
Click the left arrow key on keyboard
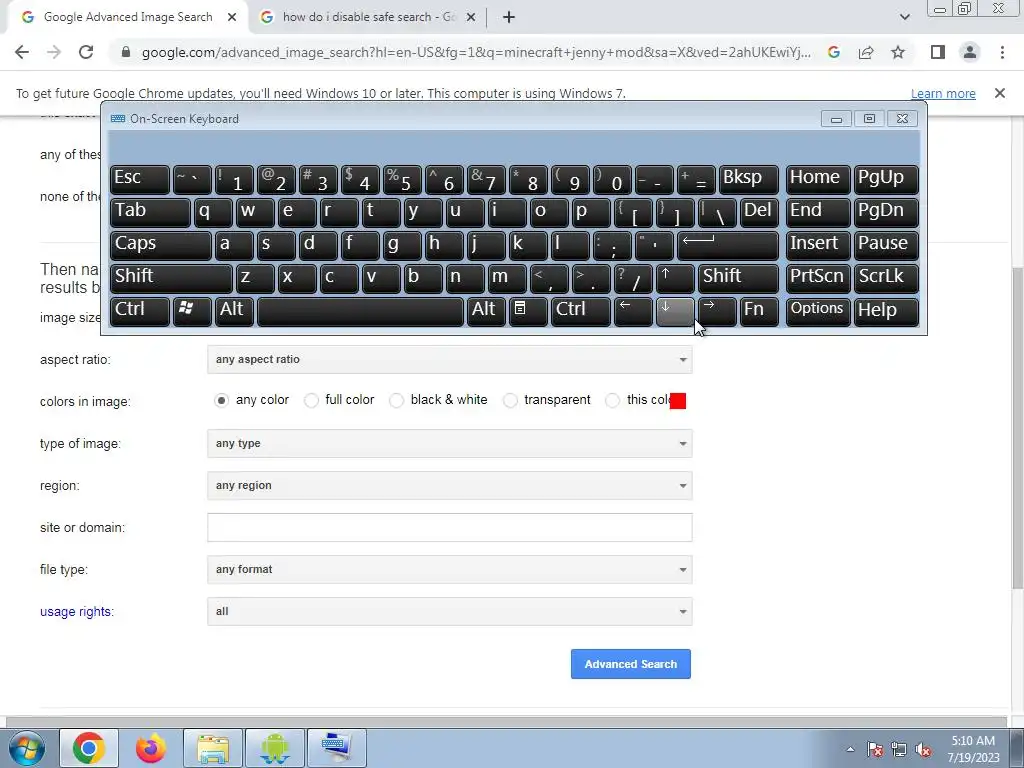coord(633,310)
